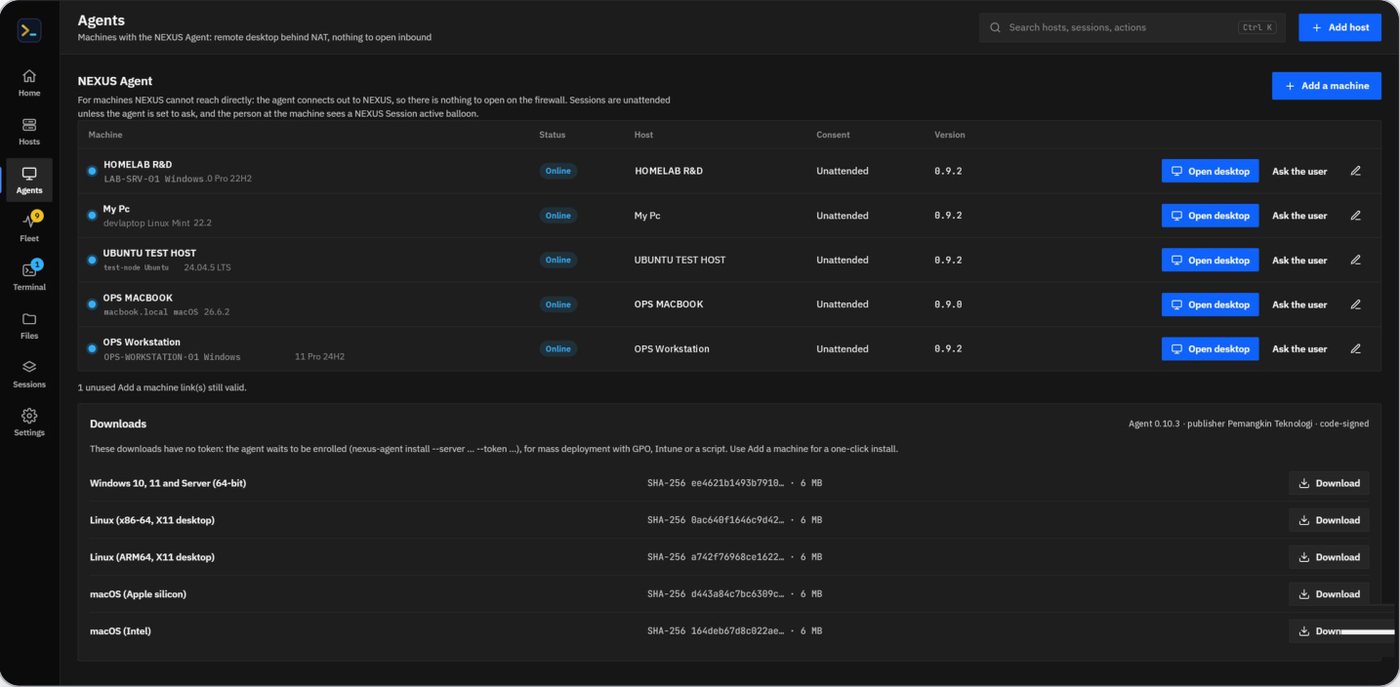Click SHA-256 a742f76968ce1622 hash text
1400x687 pixels.
tap(715, 557)
